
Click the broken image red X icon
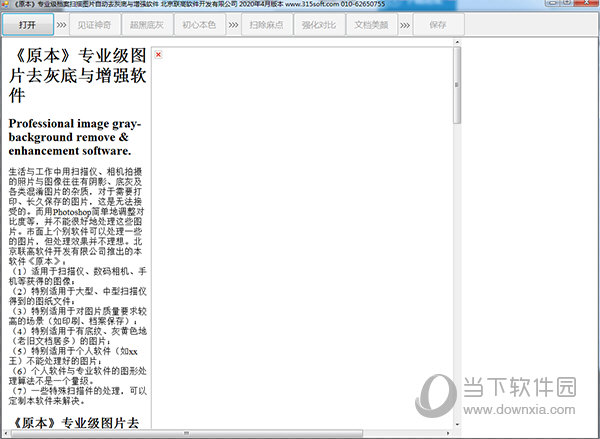point(158,54)
